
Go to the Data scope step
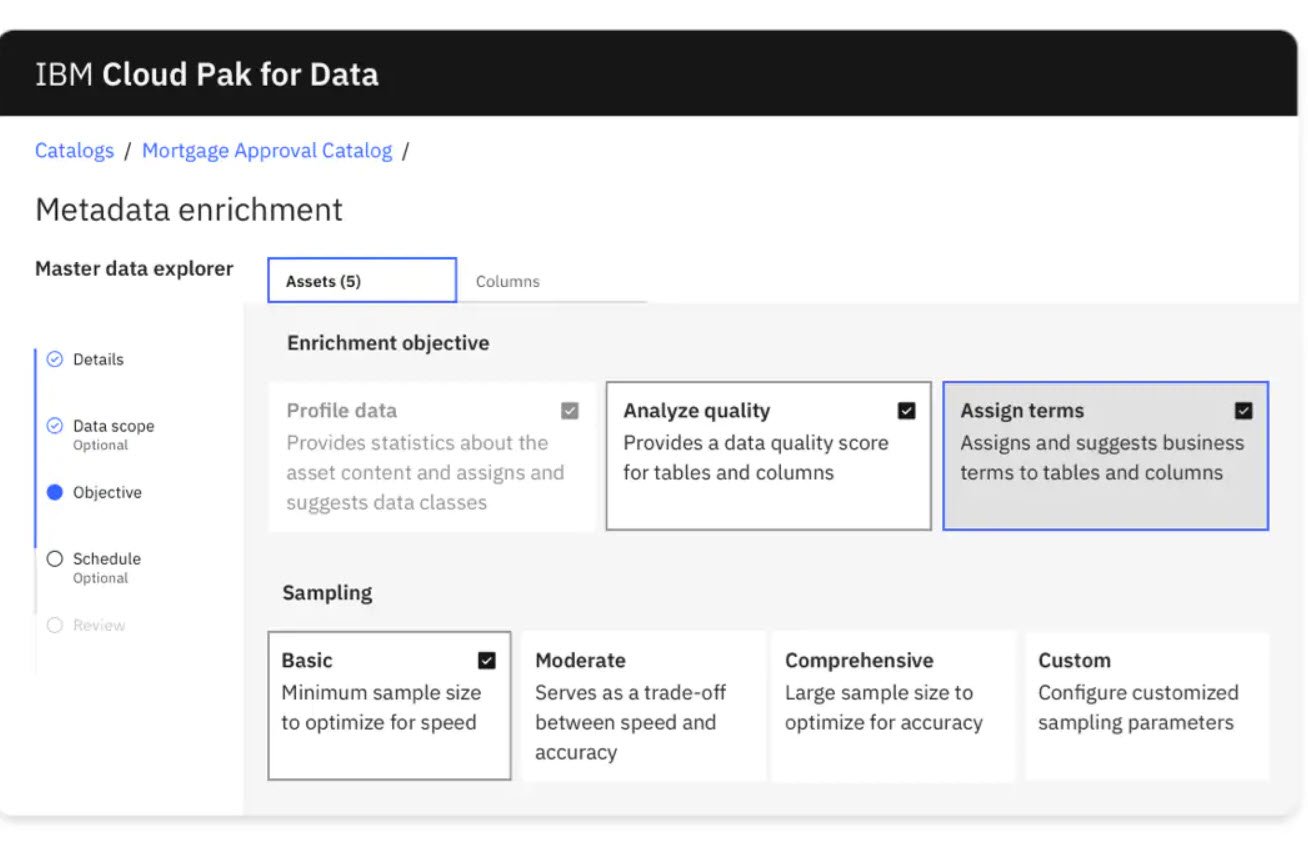(x=113, y=426)
